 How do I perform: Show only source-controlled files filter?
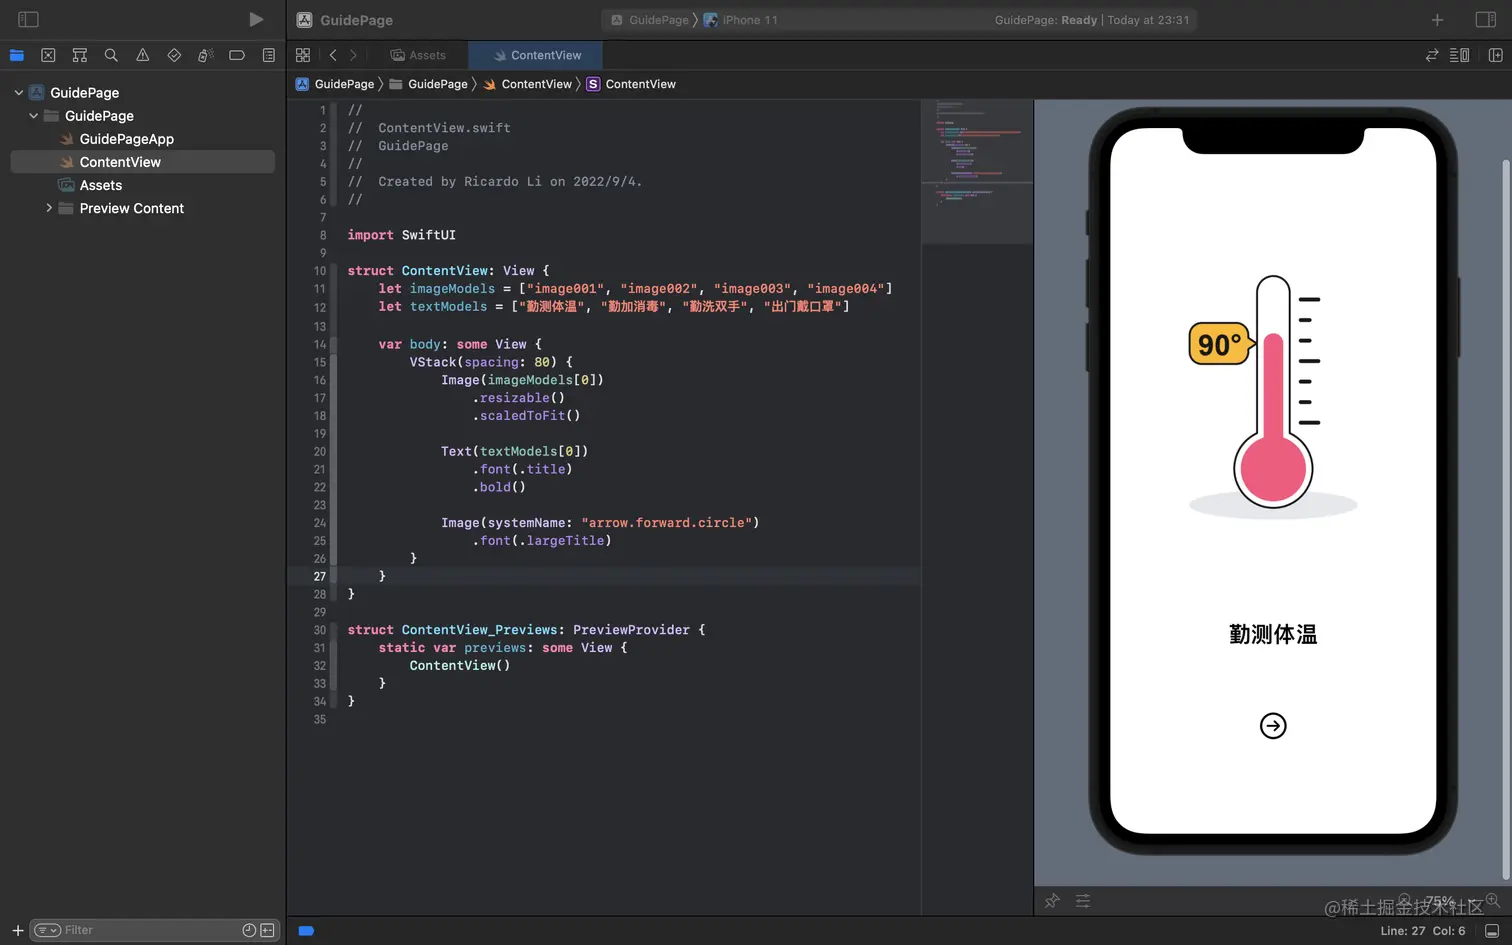[267, 930]
